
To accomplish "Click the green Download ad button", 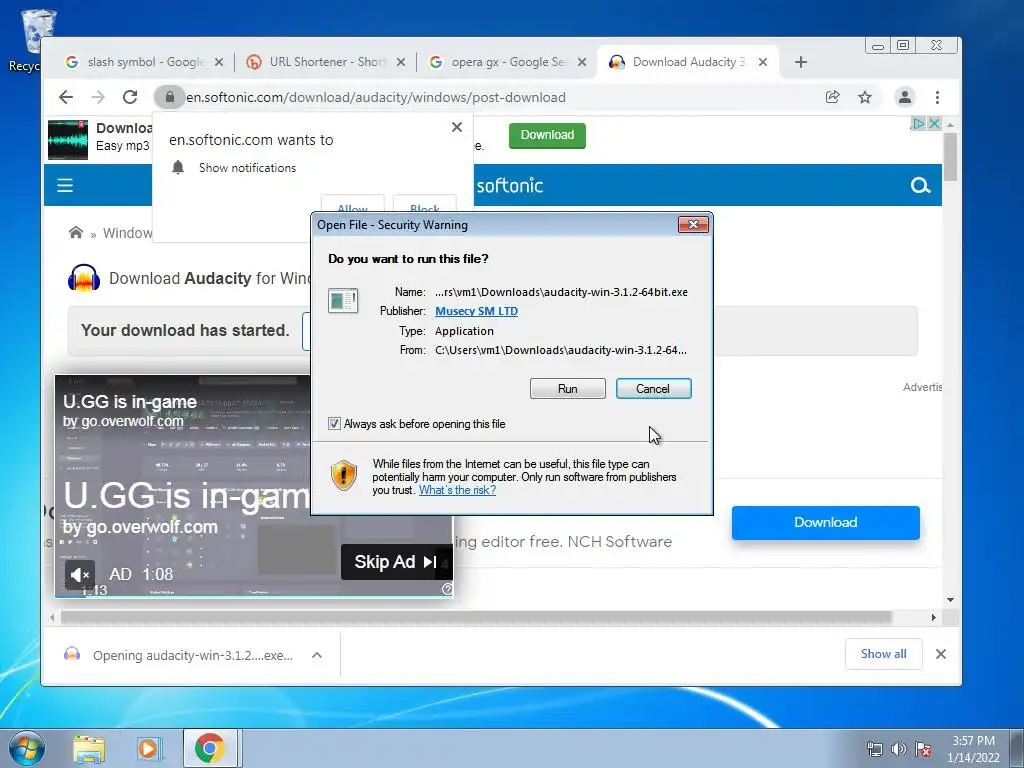I will tap(547, 135).
